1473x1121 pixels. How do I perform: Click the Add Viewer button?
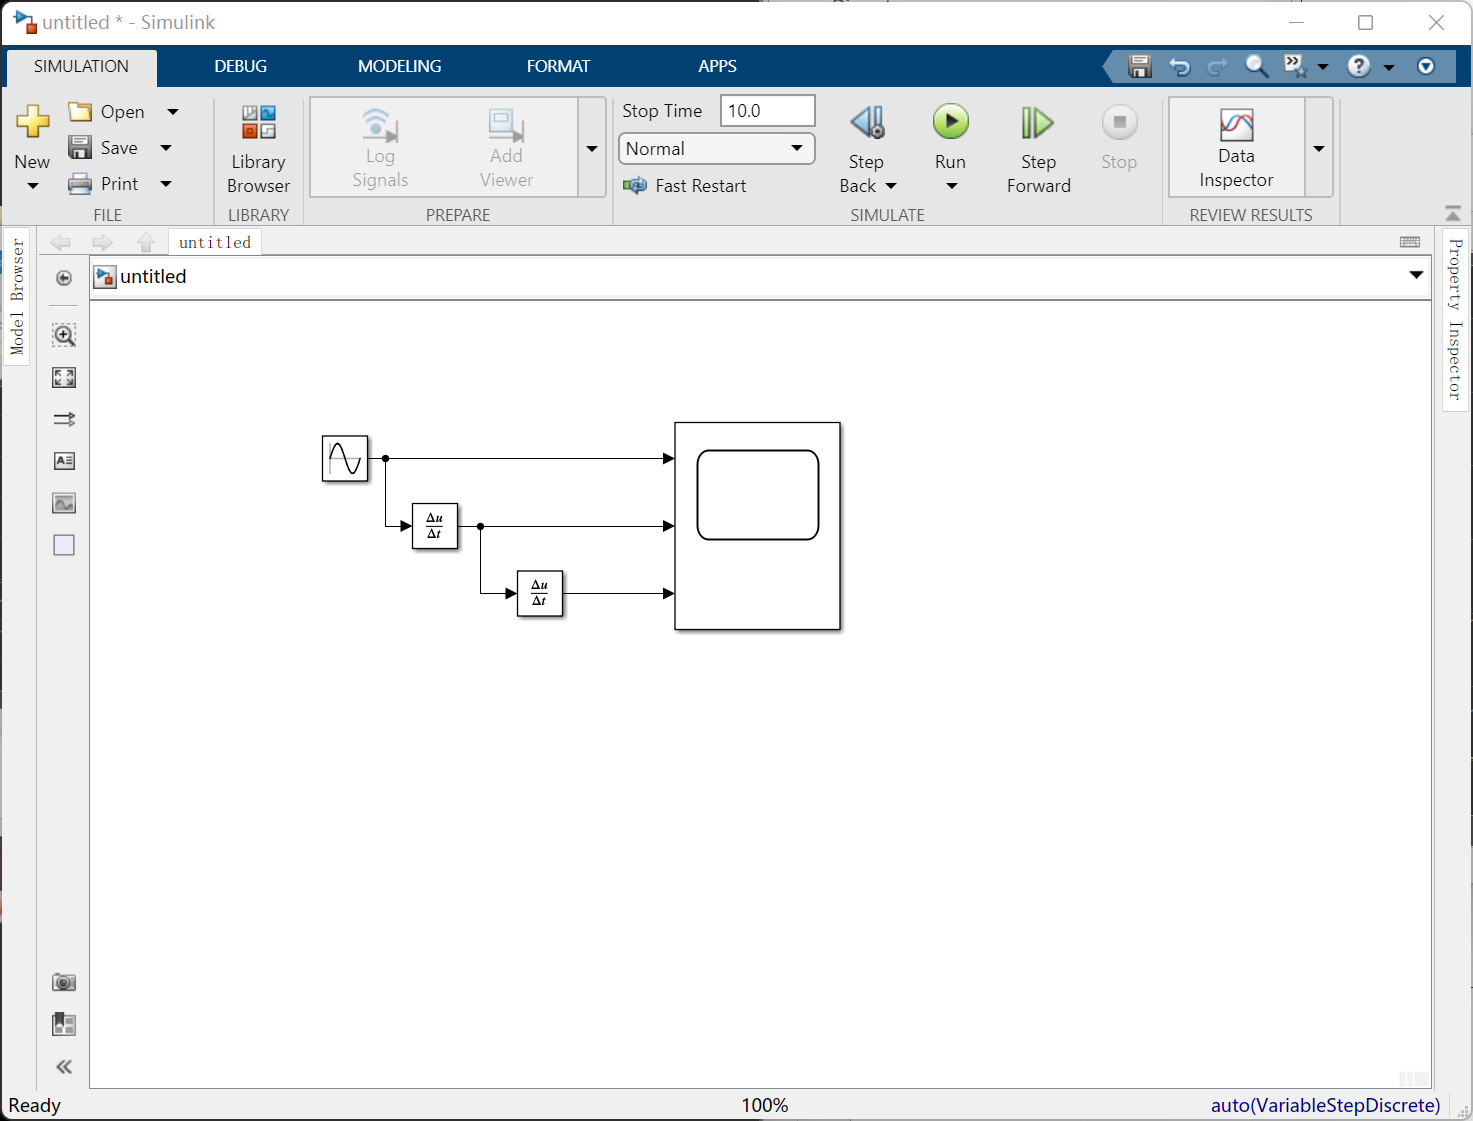[x=506, y=148]
